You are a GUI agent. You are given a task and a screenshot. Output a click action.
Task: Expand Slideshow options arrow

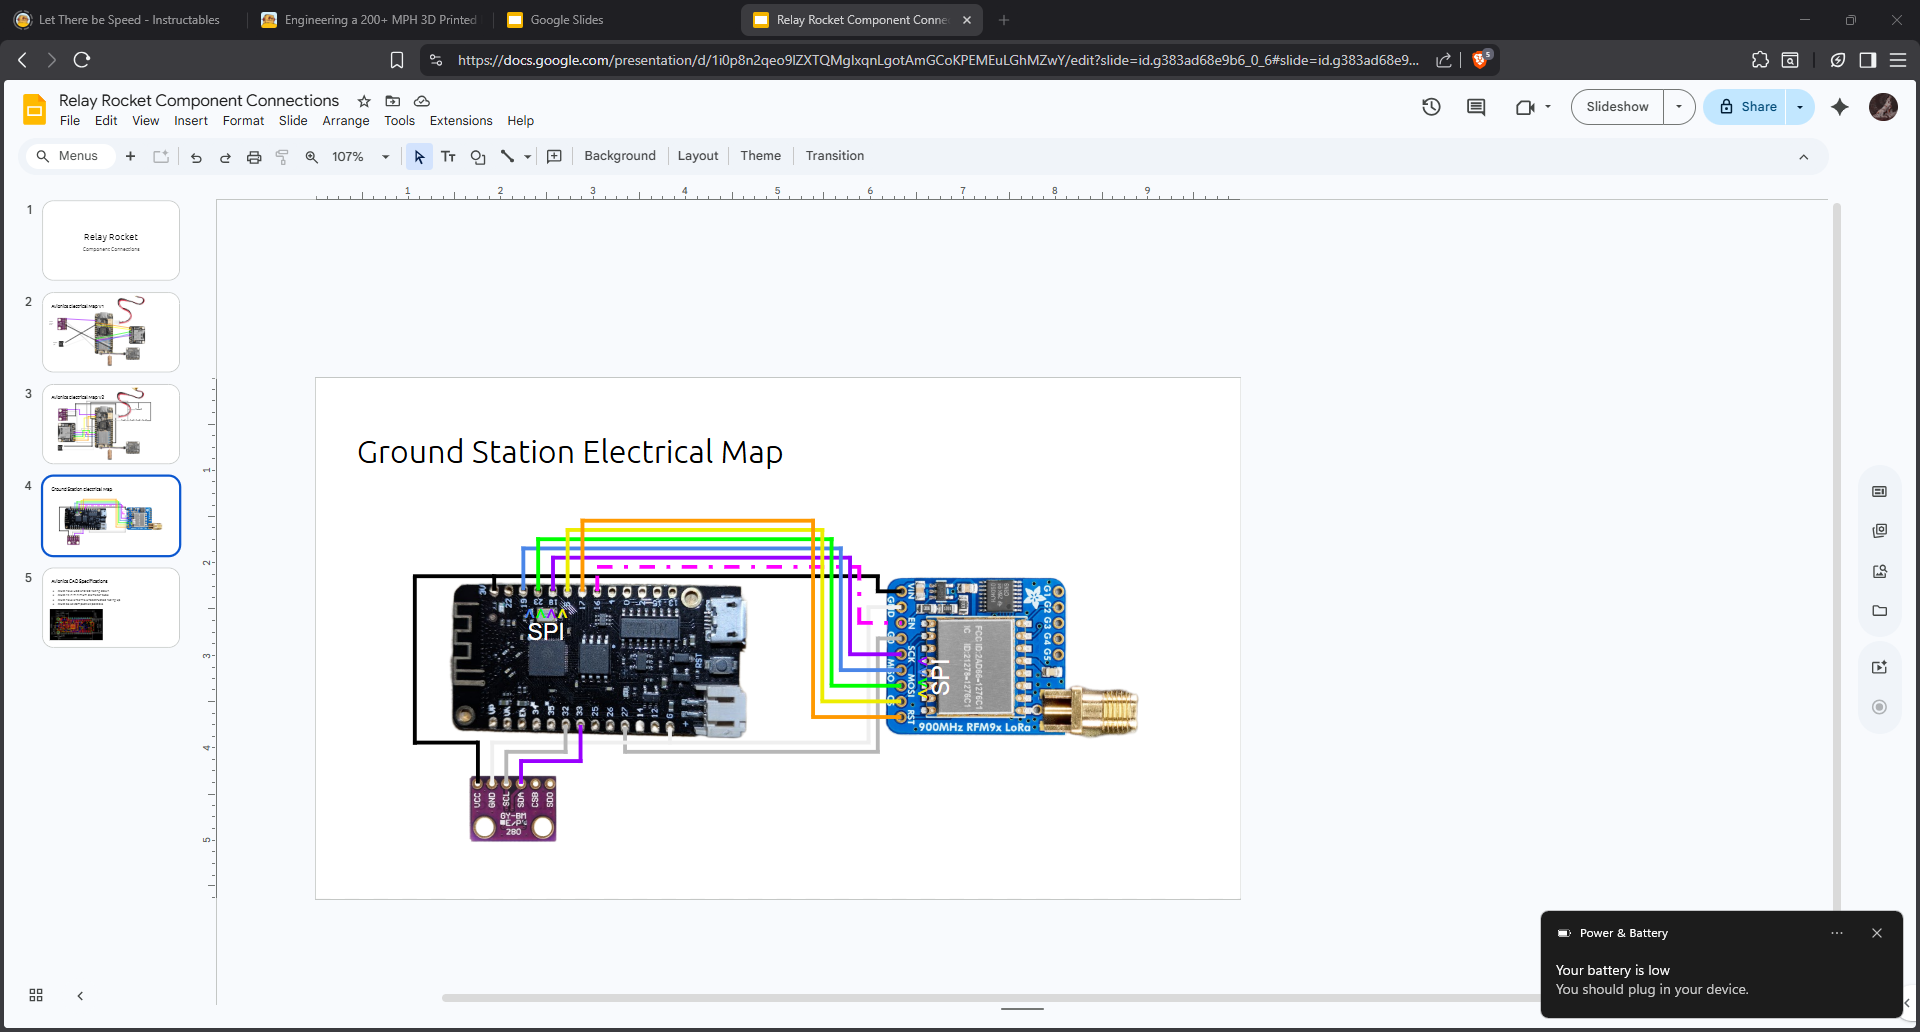[1679, 107]
